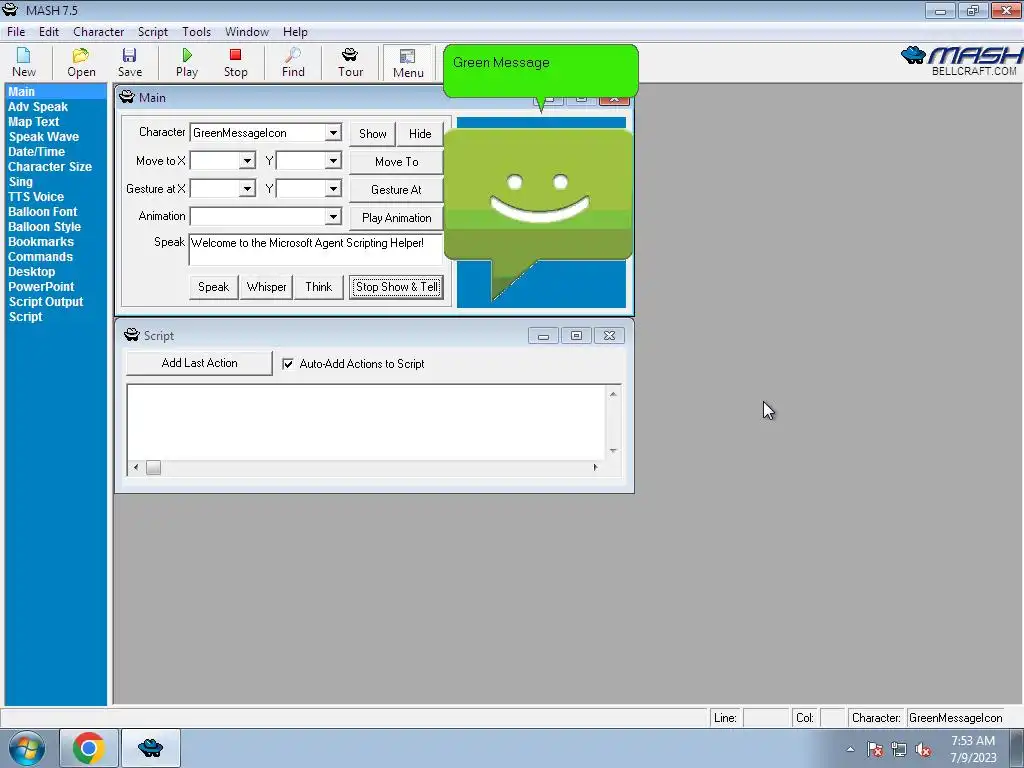Viewport: 1024px width, 768px height.
Task: Open the Edit menu
Action: click(49, 31)
